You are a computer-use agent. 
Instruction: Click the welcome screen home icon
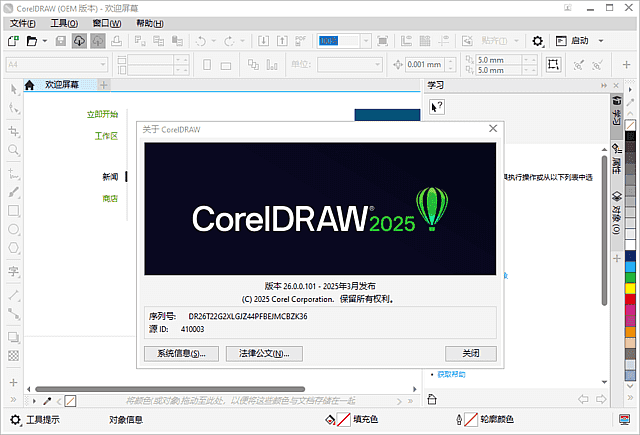point(30,85)
